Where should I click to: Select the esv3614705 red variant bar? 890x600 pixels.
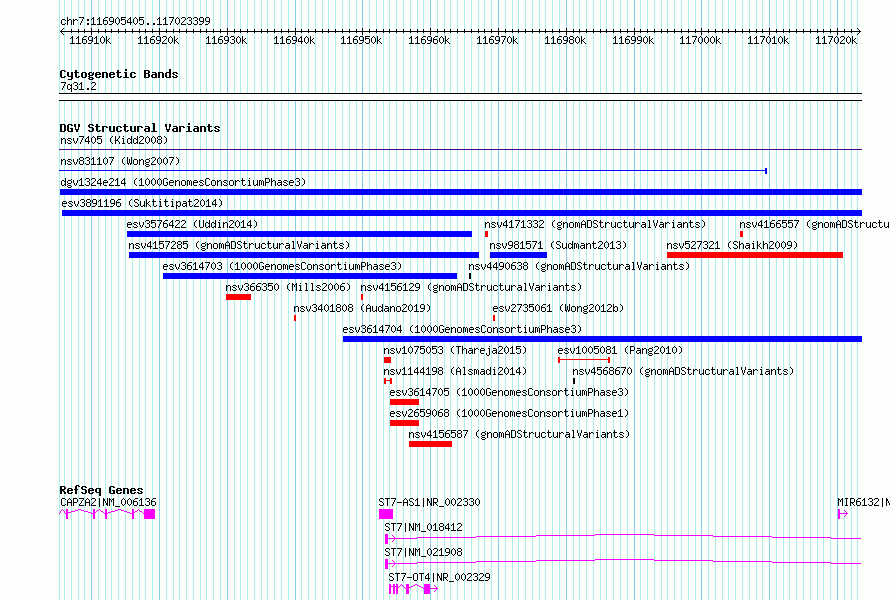(x=404, y=402)
